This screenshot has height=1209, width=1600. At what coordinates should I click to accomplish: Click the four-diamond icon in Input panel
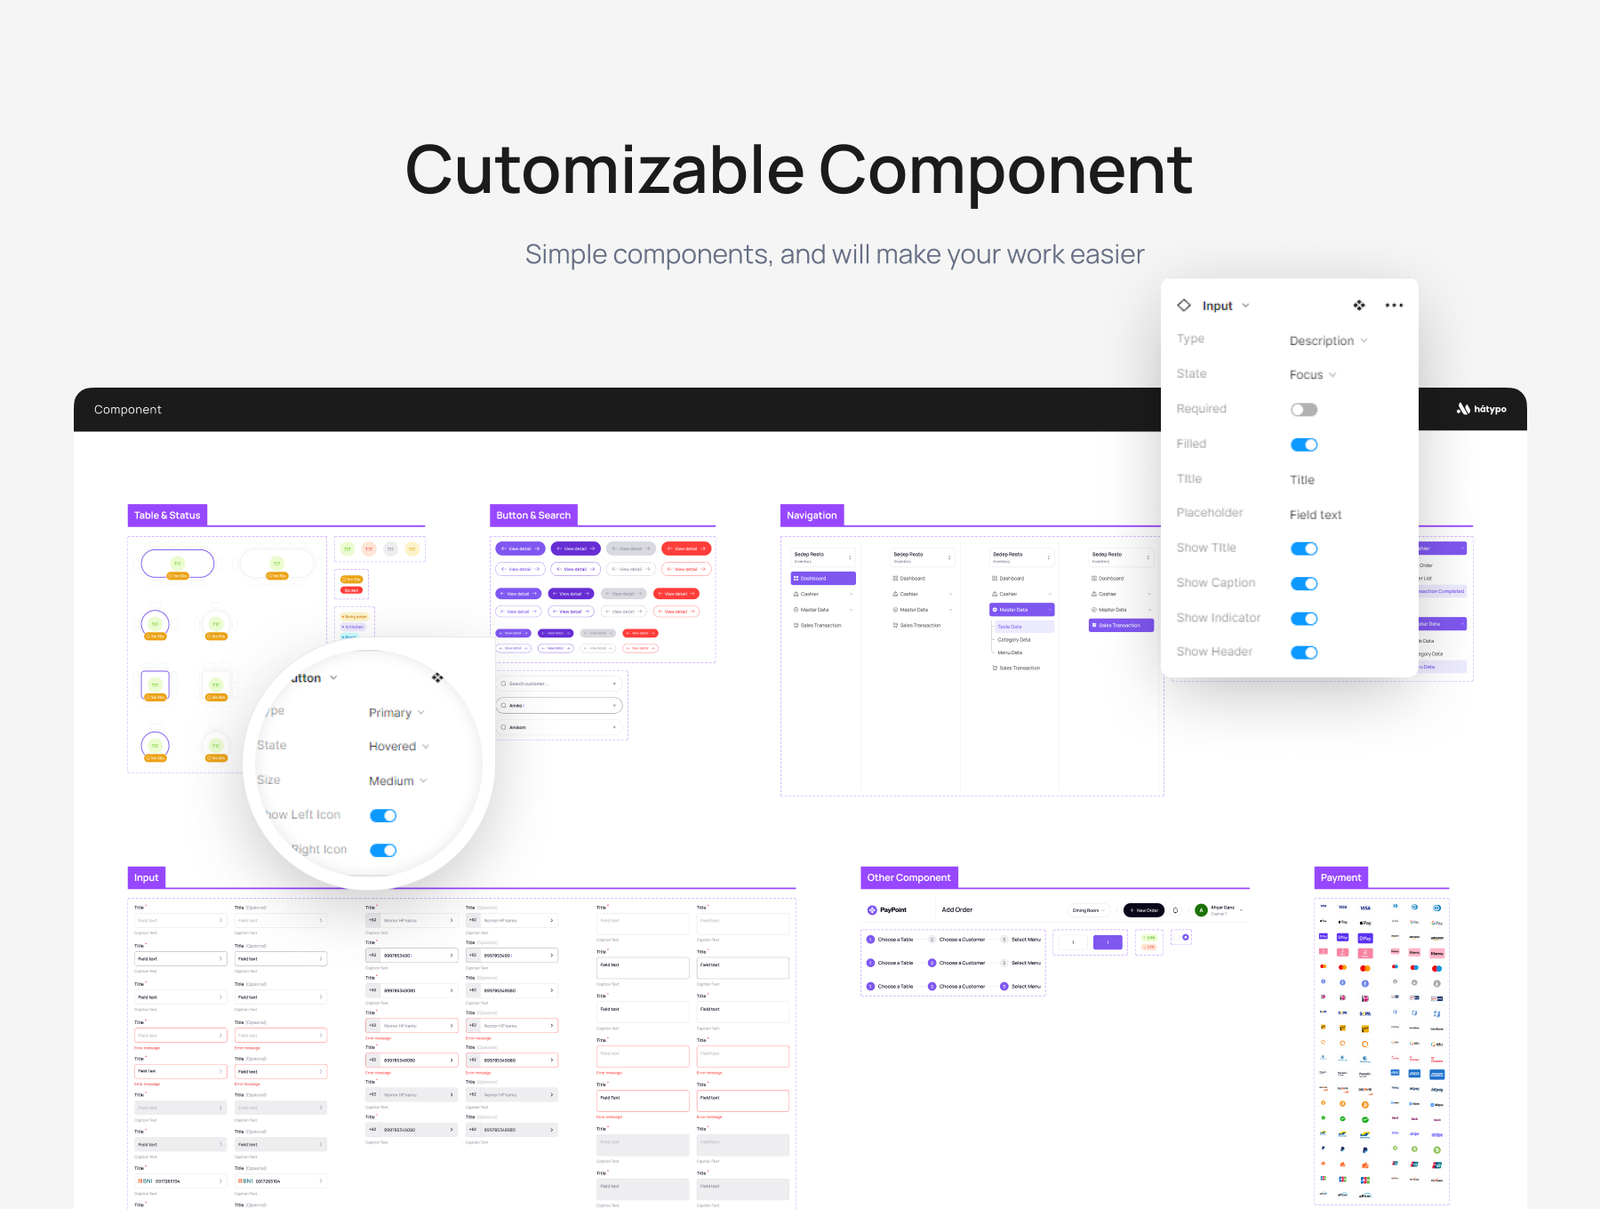1359,306
